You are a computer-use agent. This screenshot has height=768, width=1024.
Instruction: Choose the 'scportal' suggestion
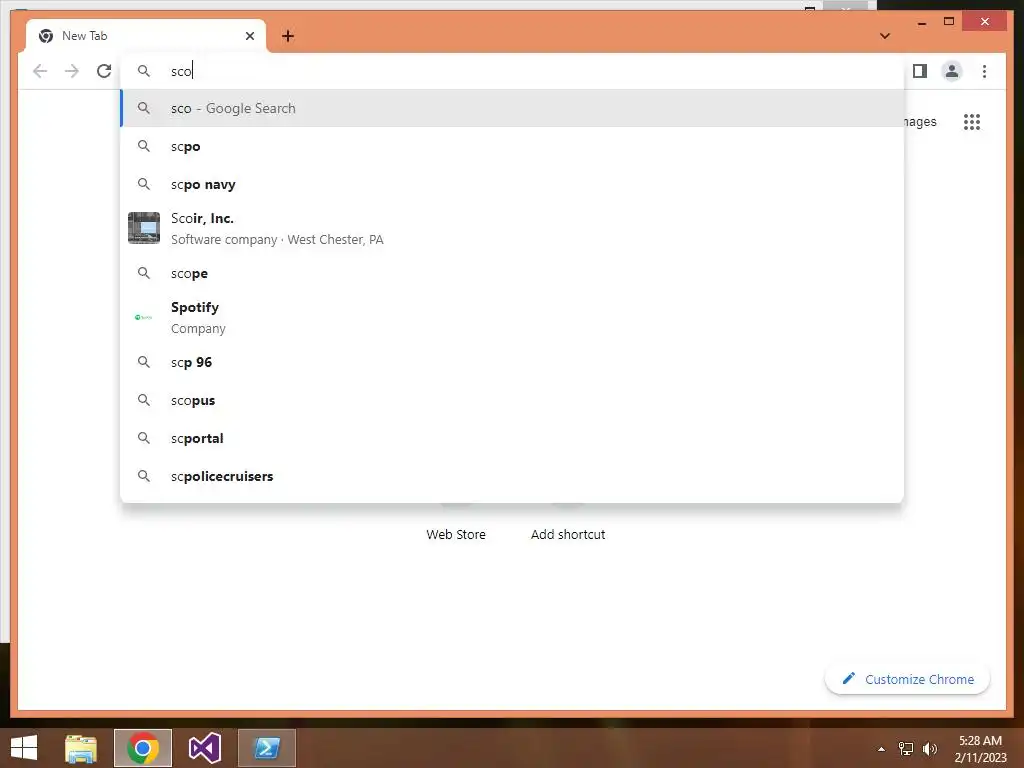(x=513, y=438)
